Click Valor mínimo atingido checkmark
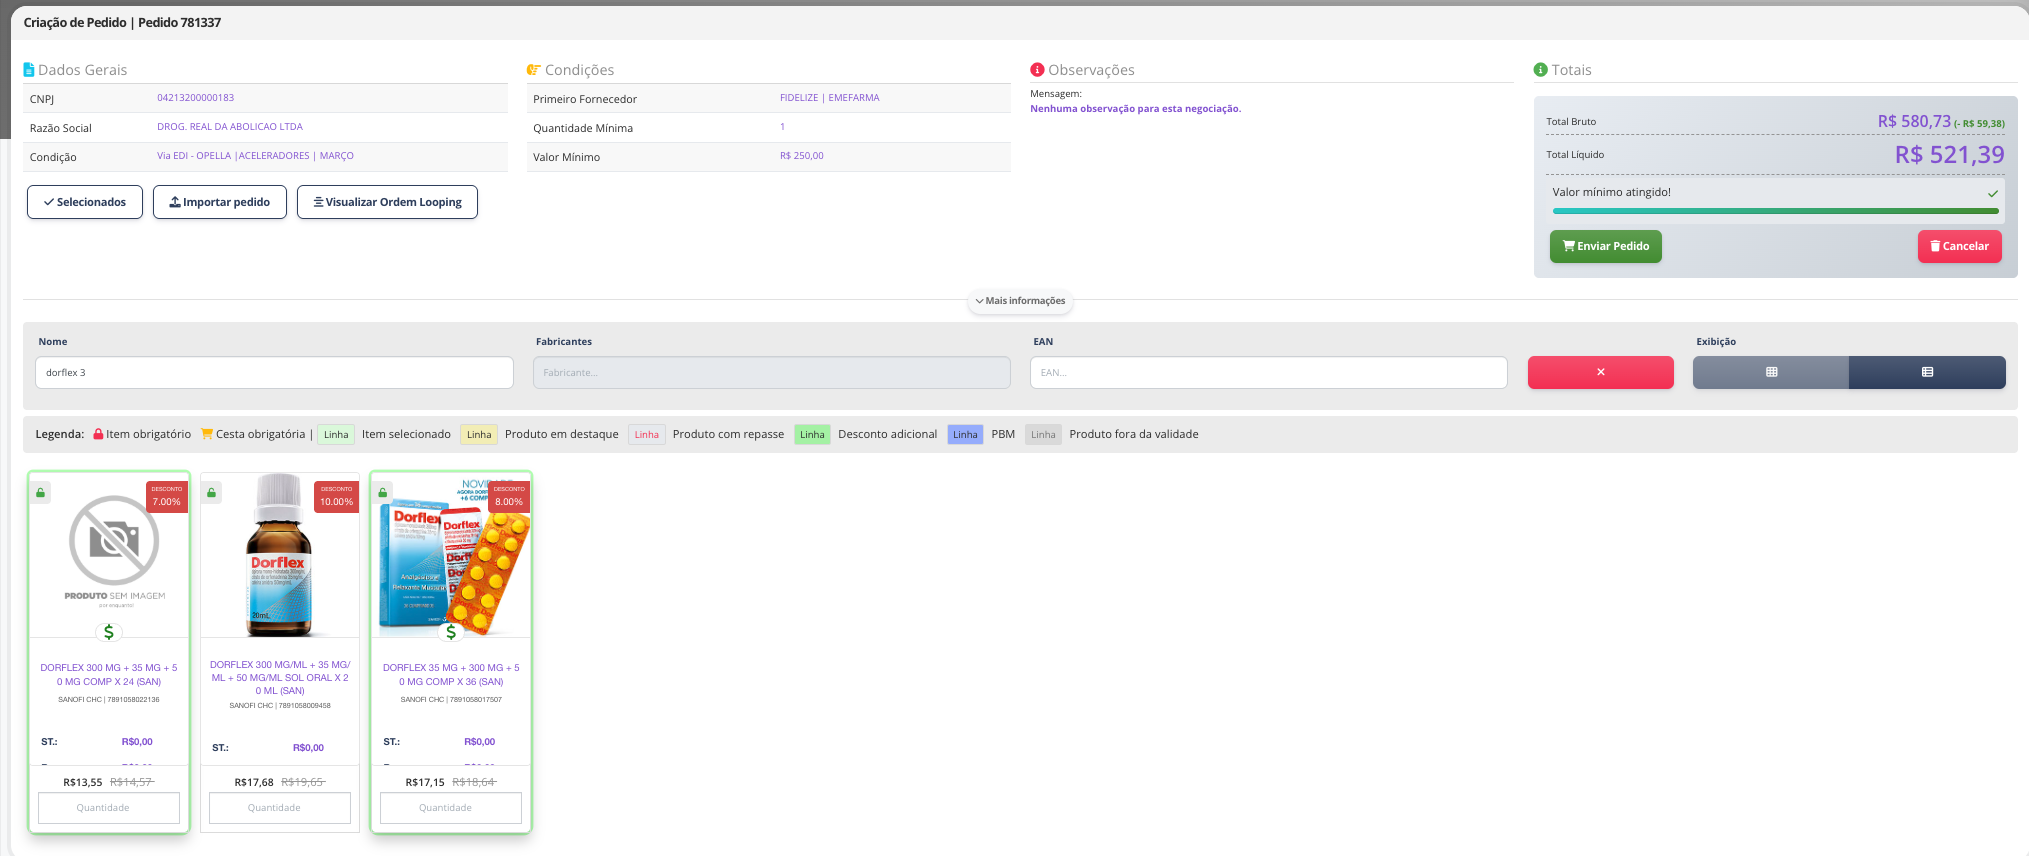 (1992, 193)
